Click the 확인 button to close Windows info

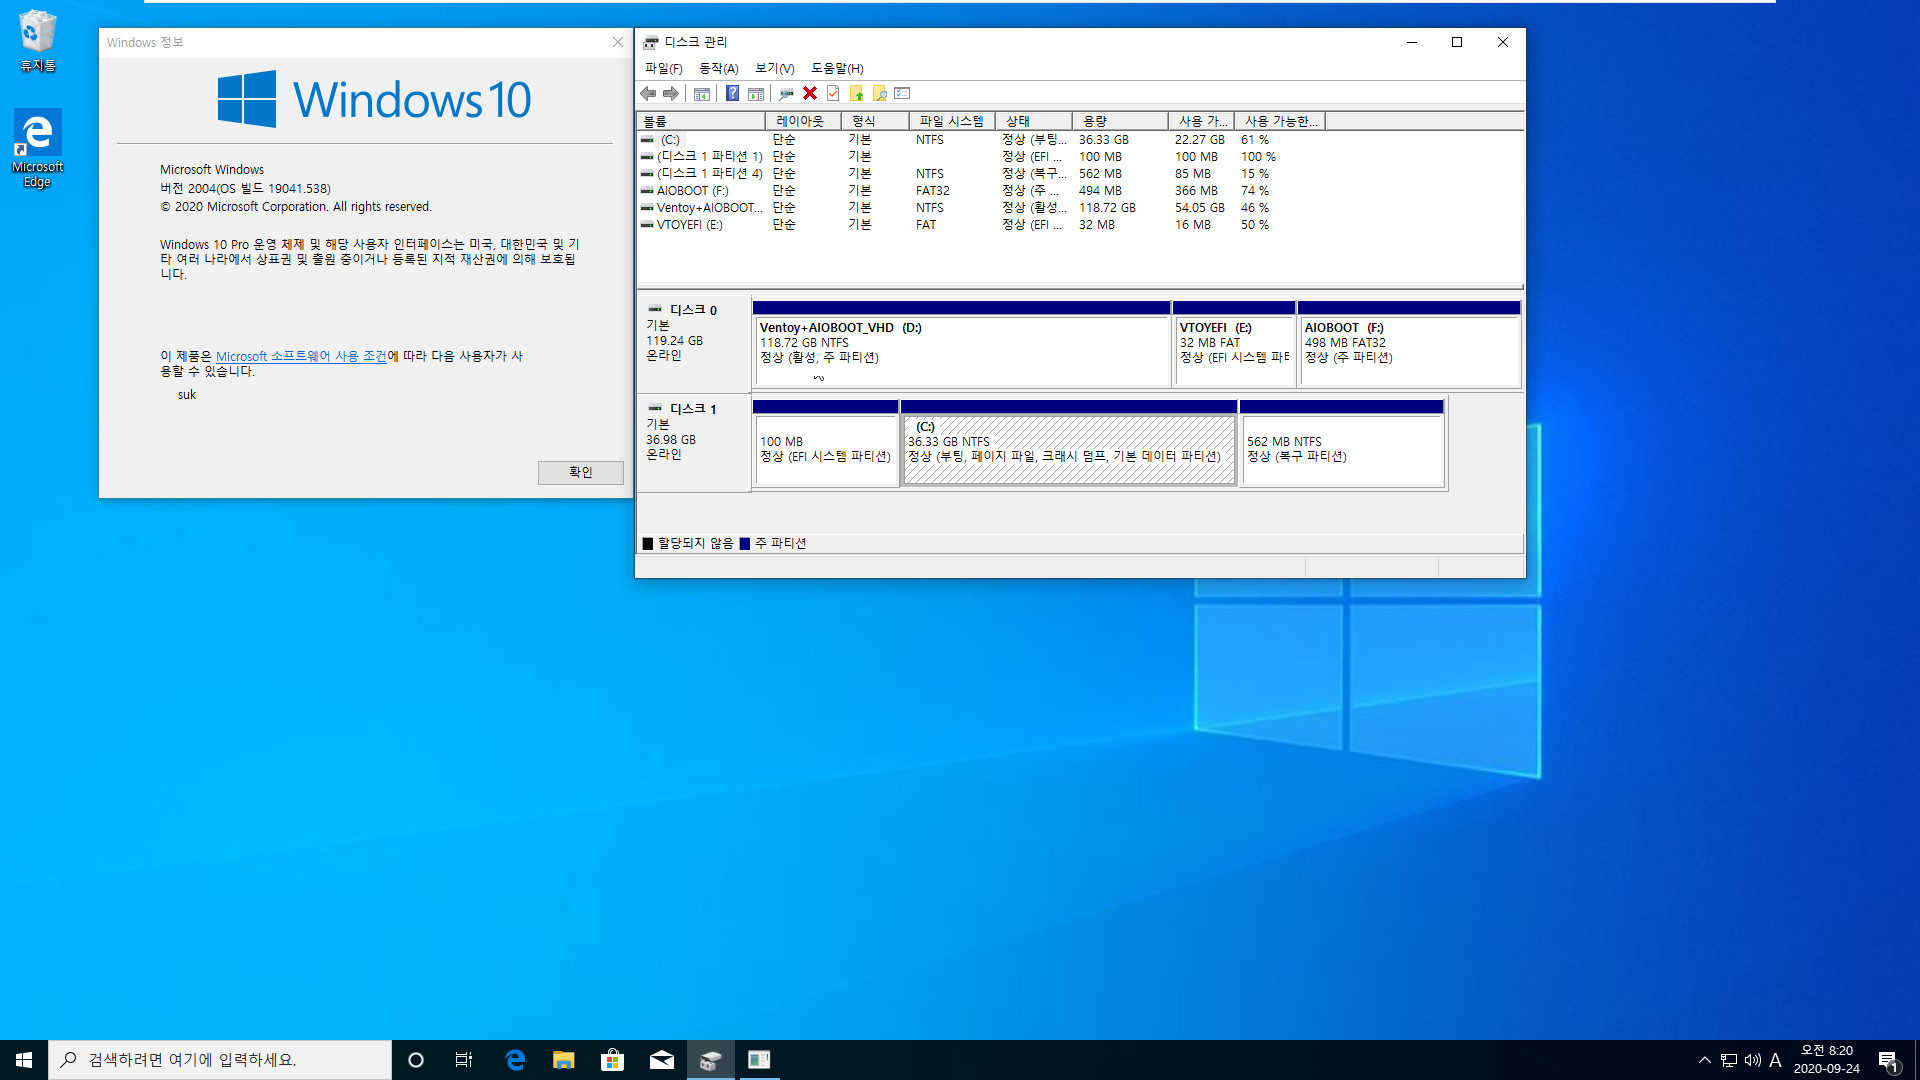coord(578,472)
